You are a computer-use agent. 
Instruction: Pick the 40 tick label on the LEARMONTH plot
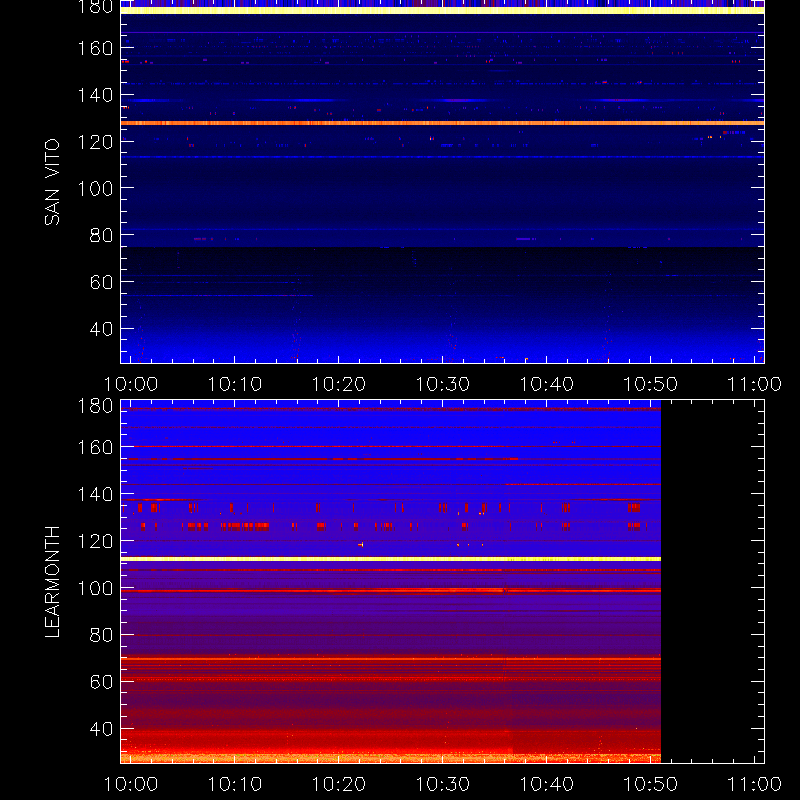101,729
